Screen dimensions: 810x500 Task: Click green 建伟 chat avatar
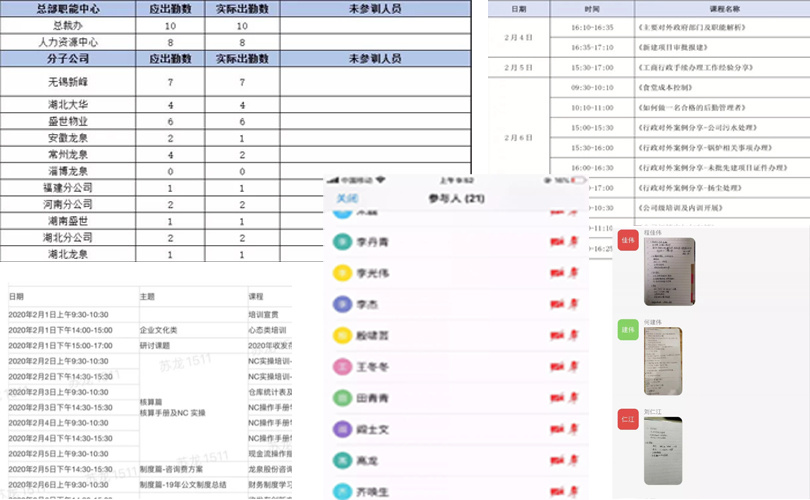coord(627,330)
